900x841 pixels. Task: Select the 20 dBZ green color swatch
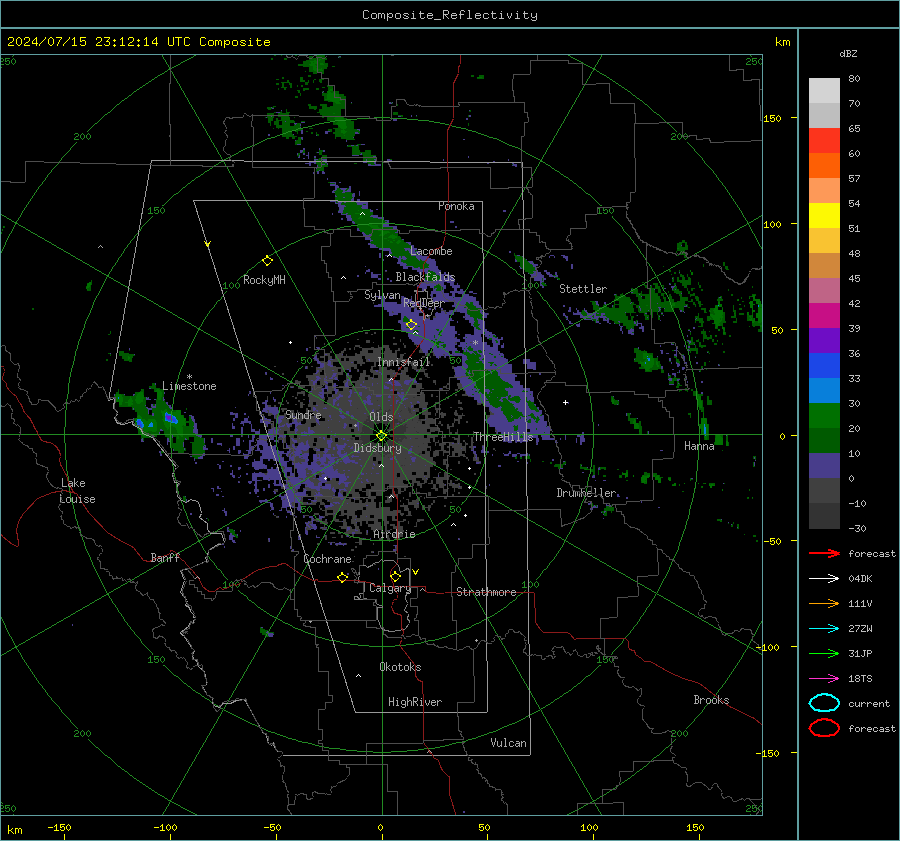(x=824, y=416)
